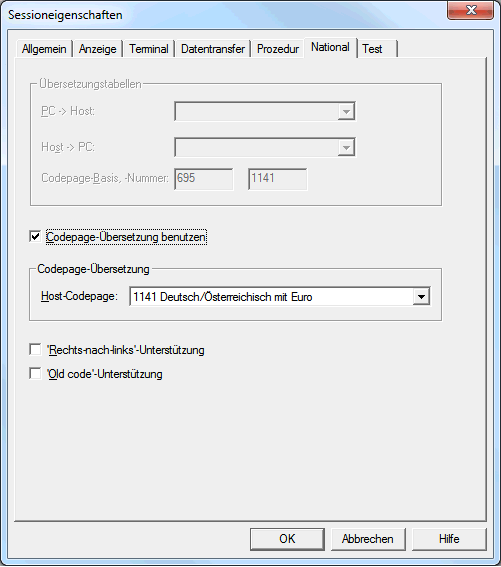
Task: Open the Host-Codepage dropdown list
Action: coord(421,297)
